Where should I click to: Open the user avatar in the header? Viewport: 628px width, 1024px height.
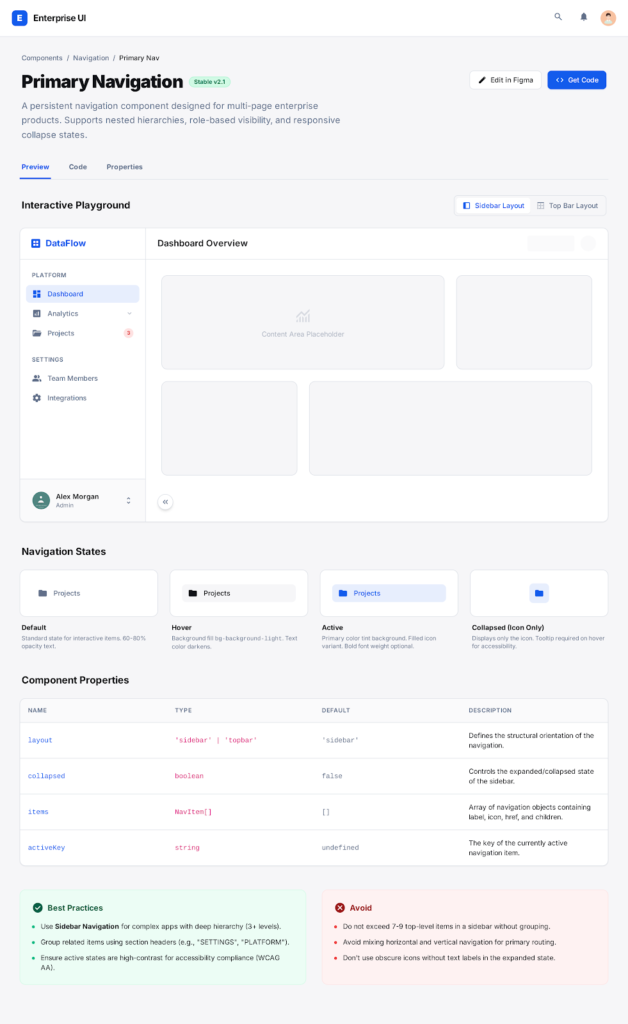tap(608, 17)
